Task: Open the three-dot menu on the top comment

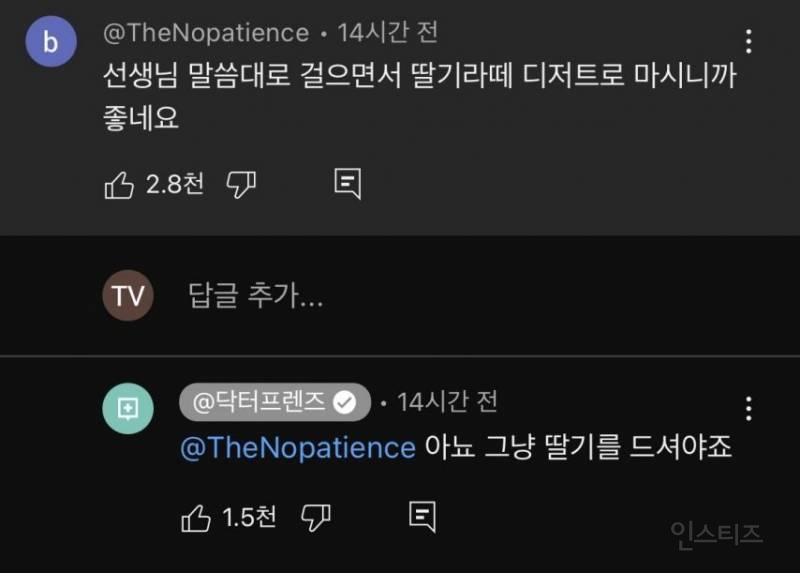Action: click(x=749, y=42)
